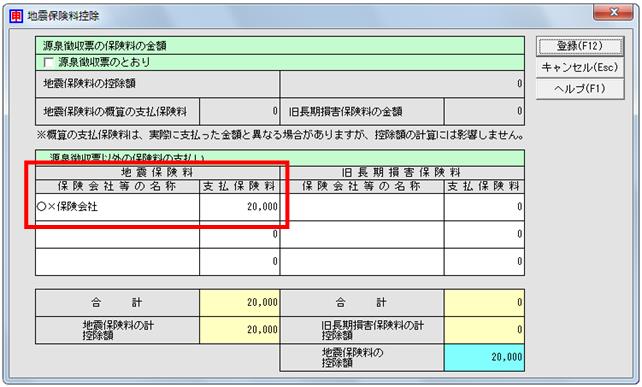Select the ○×保険会社 company name field

pos(118,207)
